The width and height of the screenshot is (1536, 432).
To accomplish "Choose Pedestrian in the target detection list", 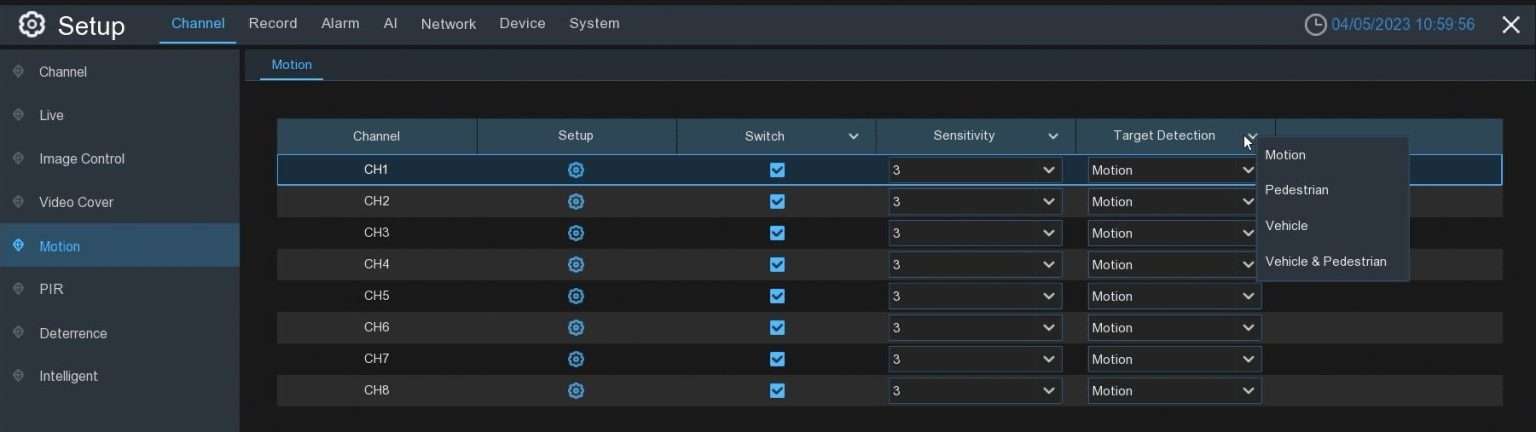I will point(1296,190).
